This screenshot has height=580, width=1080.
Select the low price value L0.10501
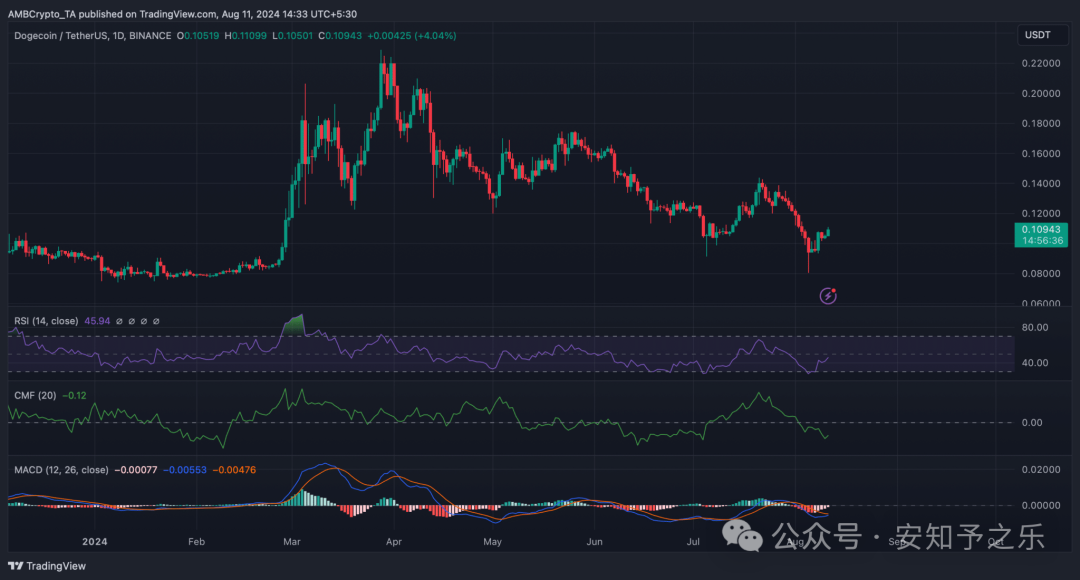click(292, 36)
